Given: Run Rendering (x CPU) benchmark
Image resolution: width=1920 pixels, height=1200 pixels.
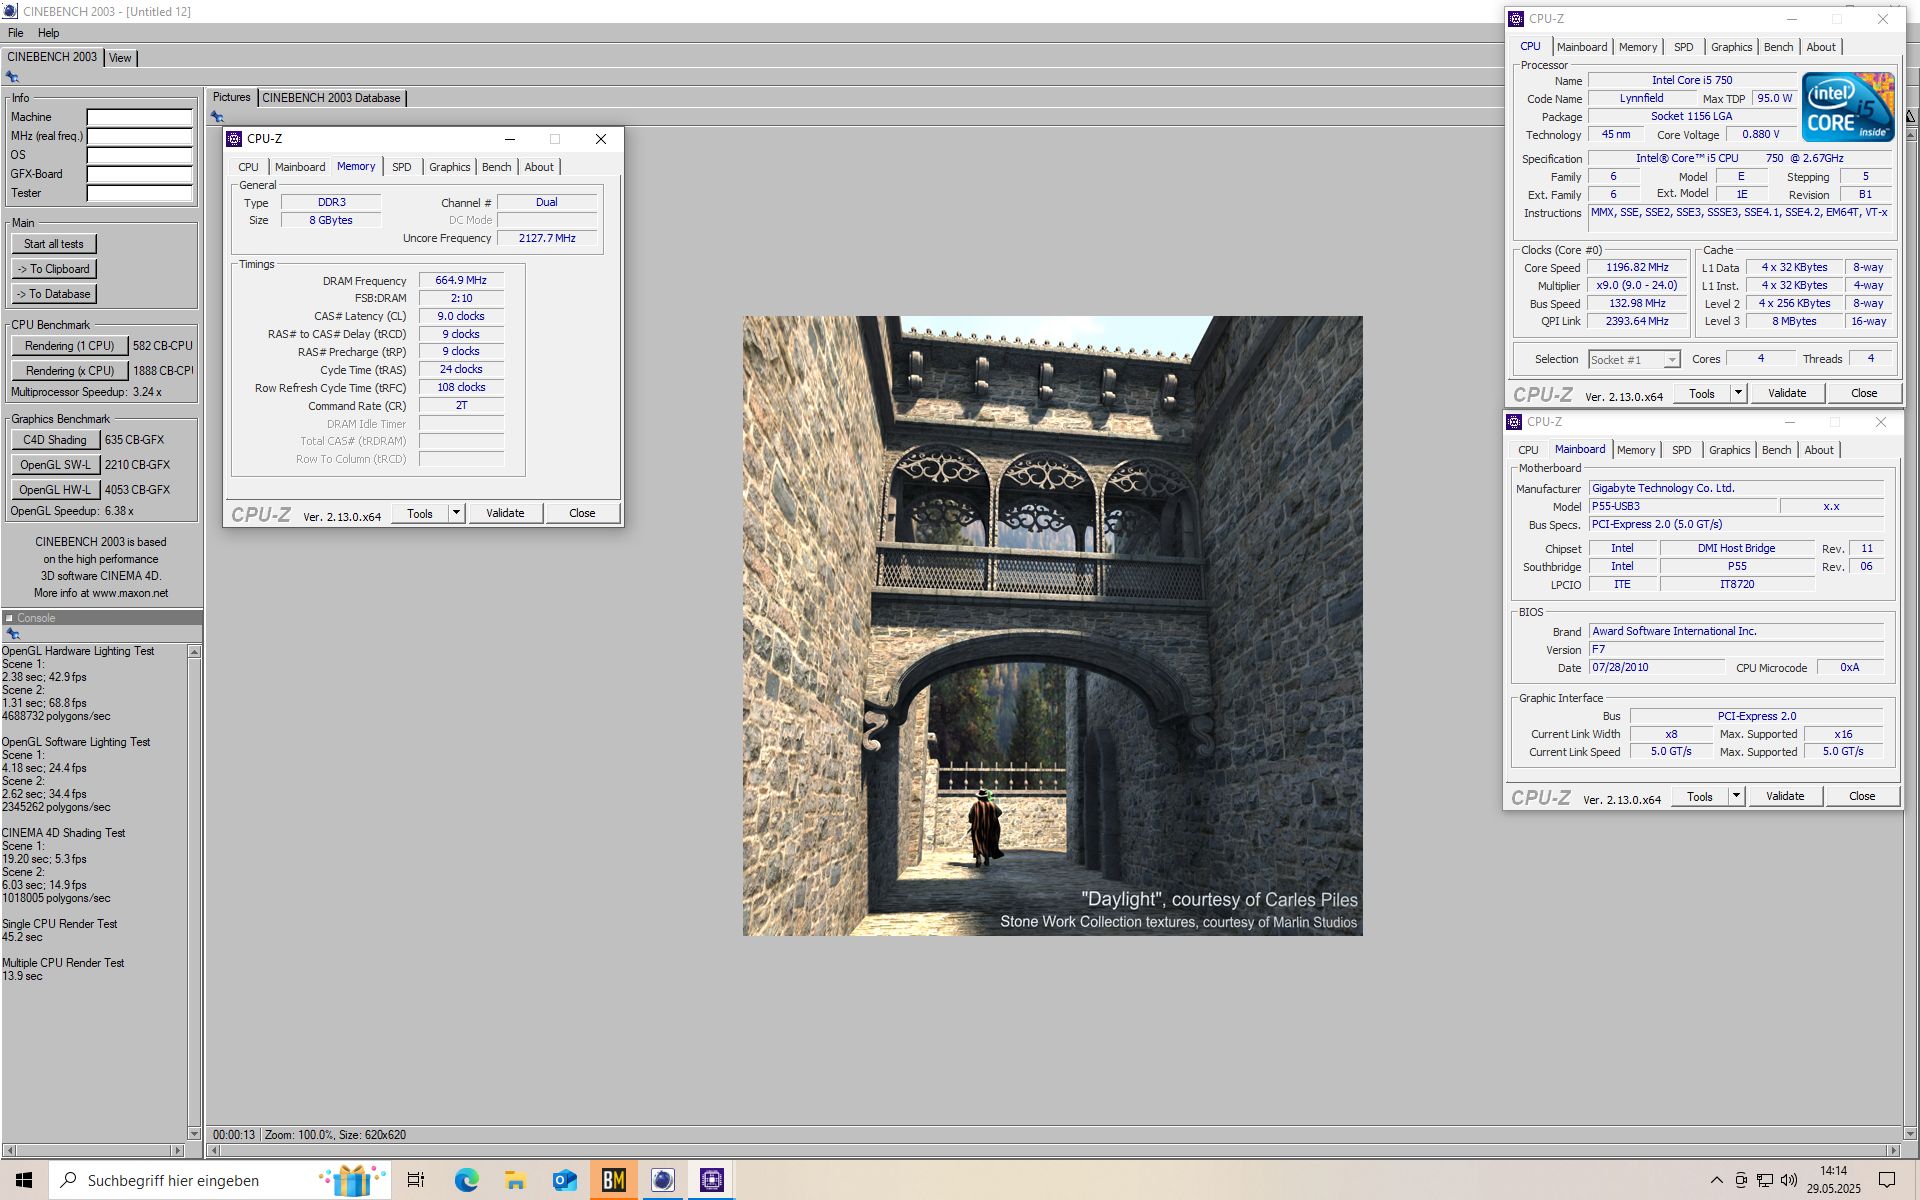Looking at the screenshot, I should tap(70, 371).
